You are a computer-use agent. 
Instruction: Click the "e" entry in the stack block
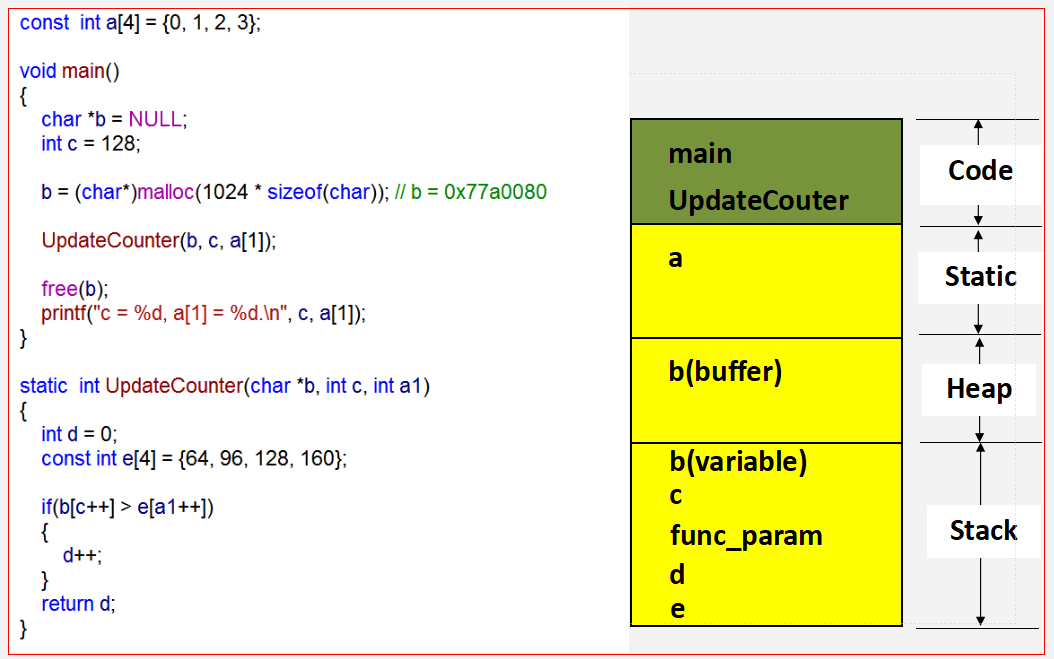(x=677, y=609)
